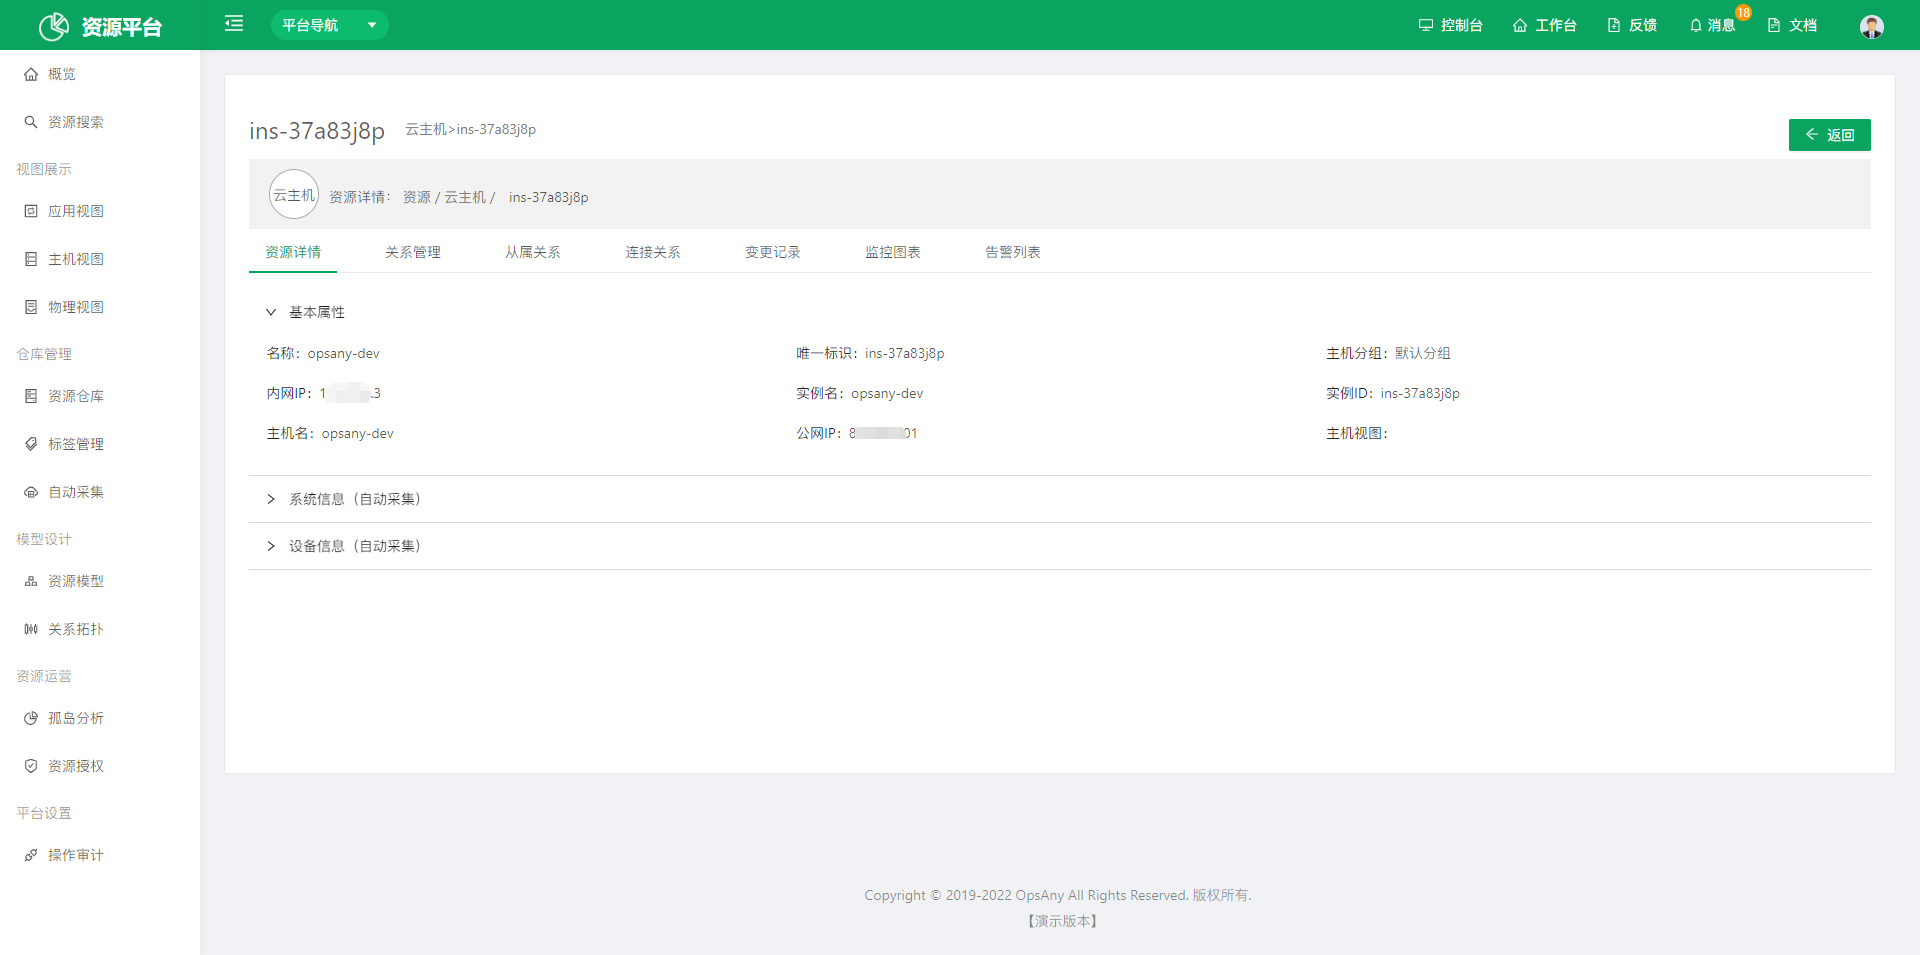This screenshot has width=1920, height=955.
Task: Select the 资源详情 tab
Action: 293,252
